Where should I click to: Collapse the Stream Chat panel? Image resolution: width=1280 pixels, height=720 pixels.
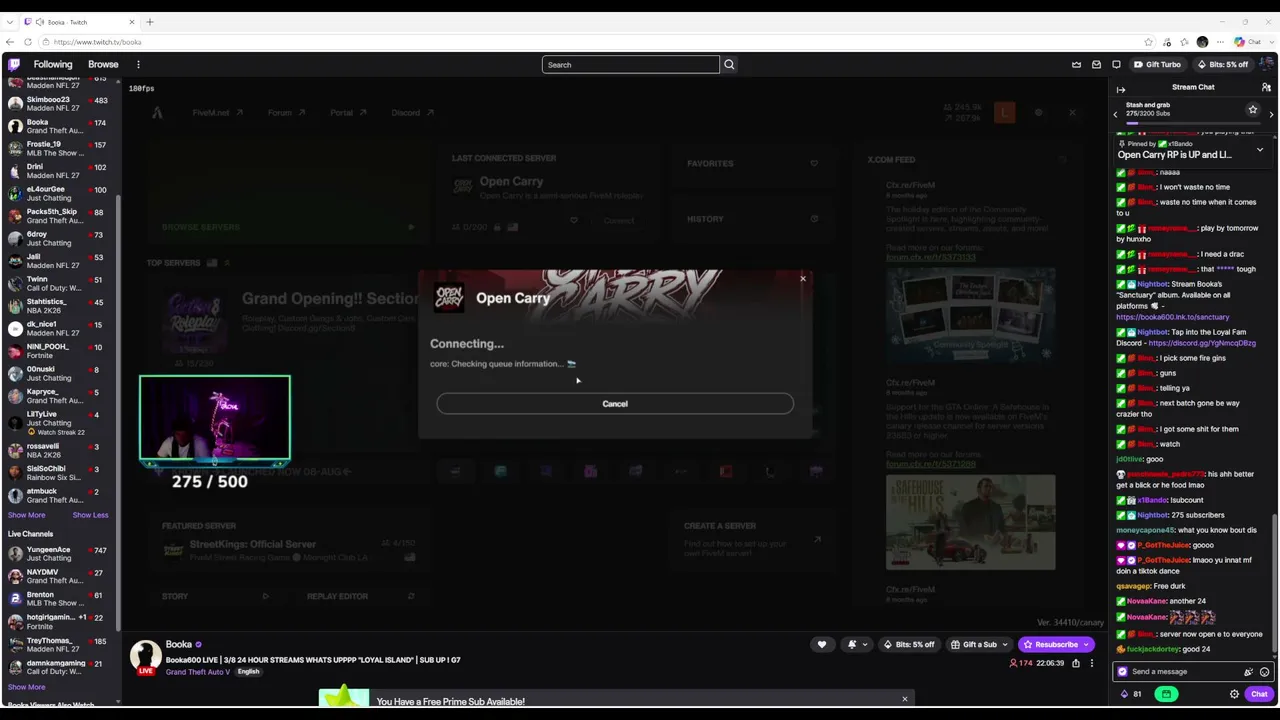click(x=1120, y=89)
